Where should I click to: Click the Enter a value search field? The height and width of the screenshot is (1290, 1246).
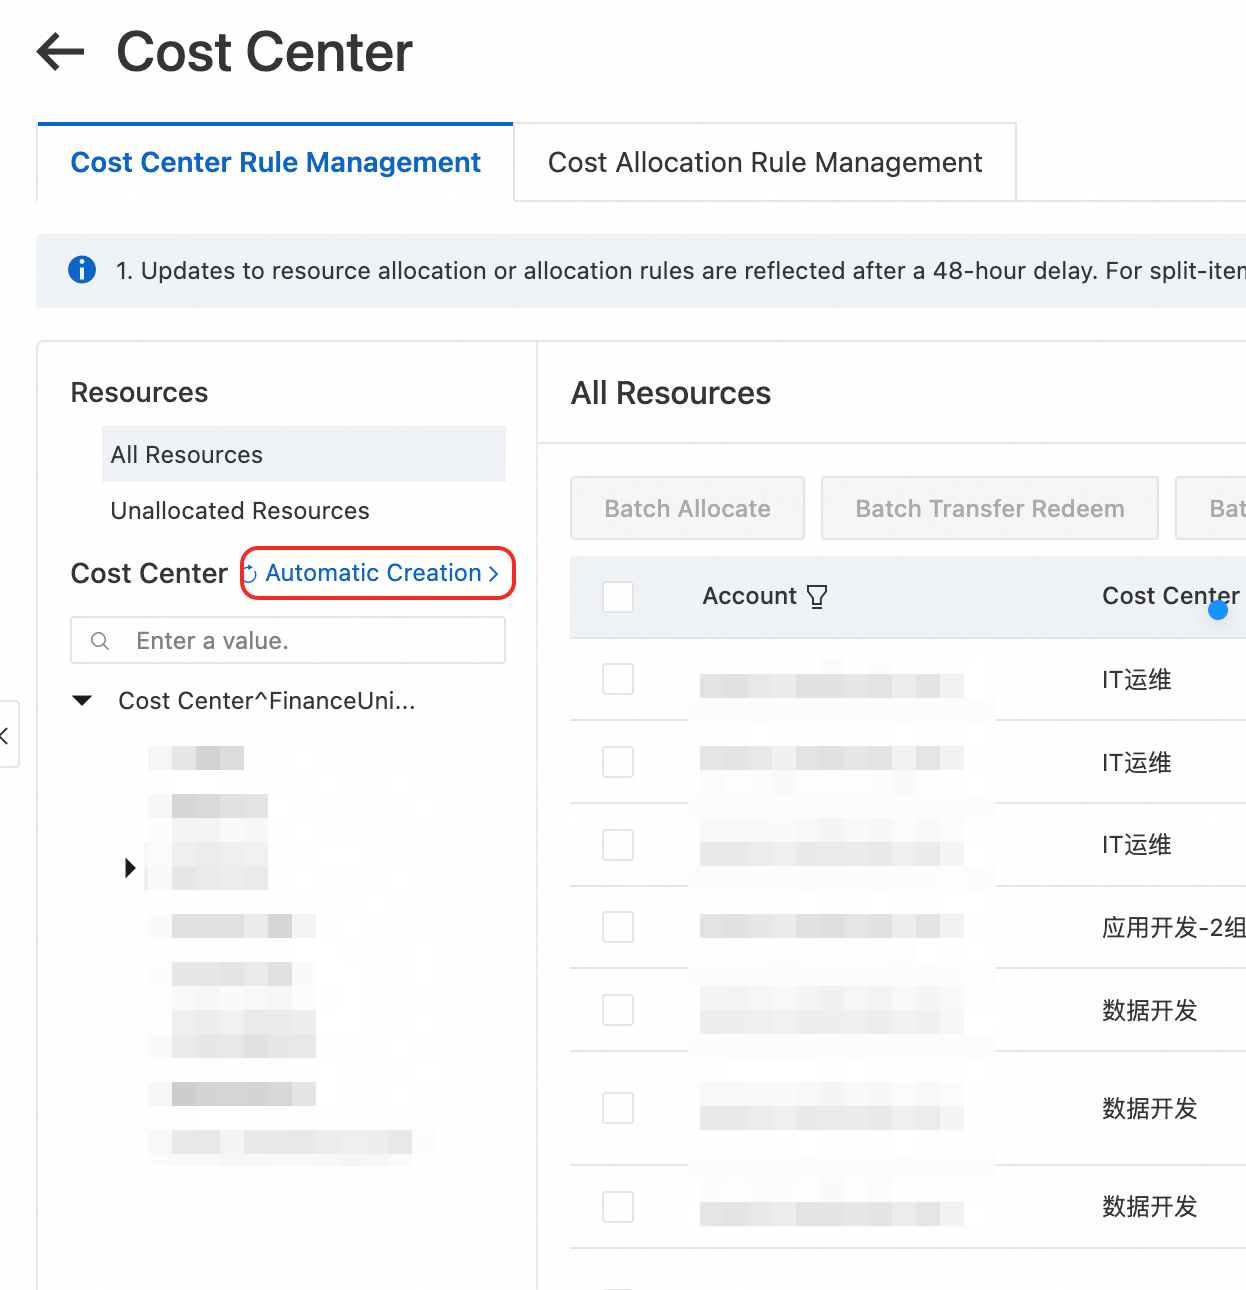(288, 640)
